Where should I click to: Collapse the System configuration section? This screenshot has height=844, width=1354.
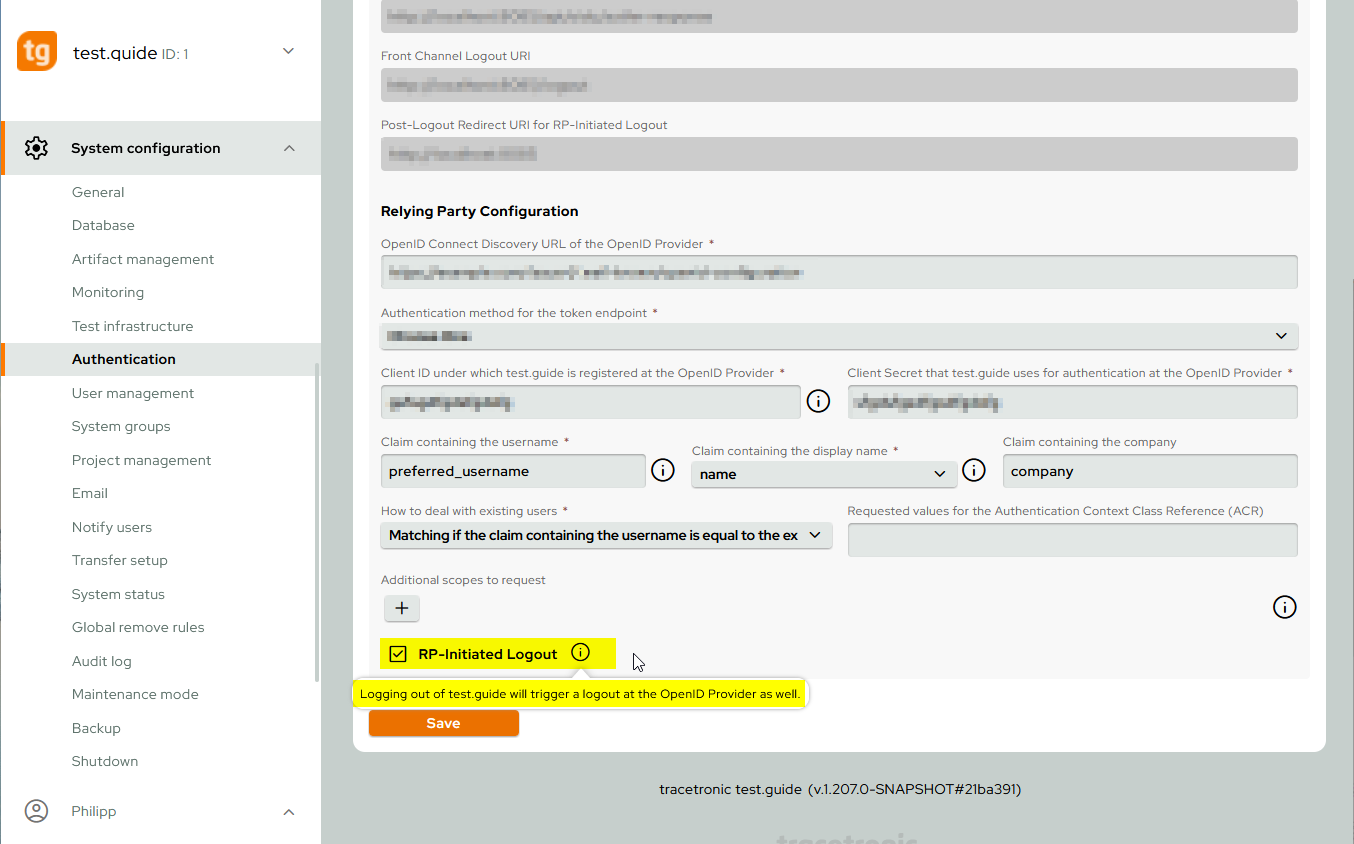tap(288, 147)
